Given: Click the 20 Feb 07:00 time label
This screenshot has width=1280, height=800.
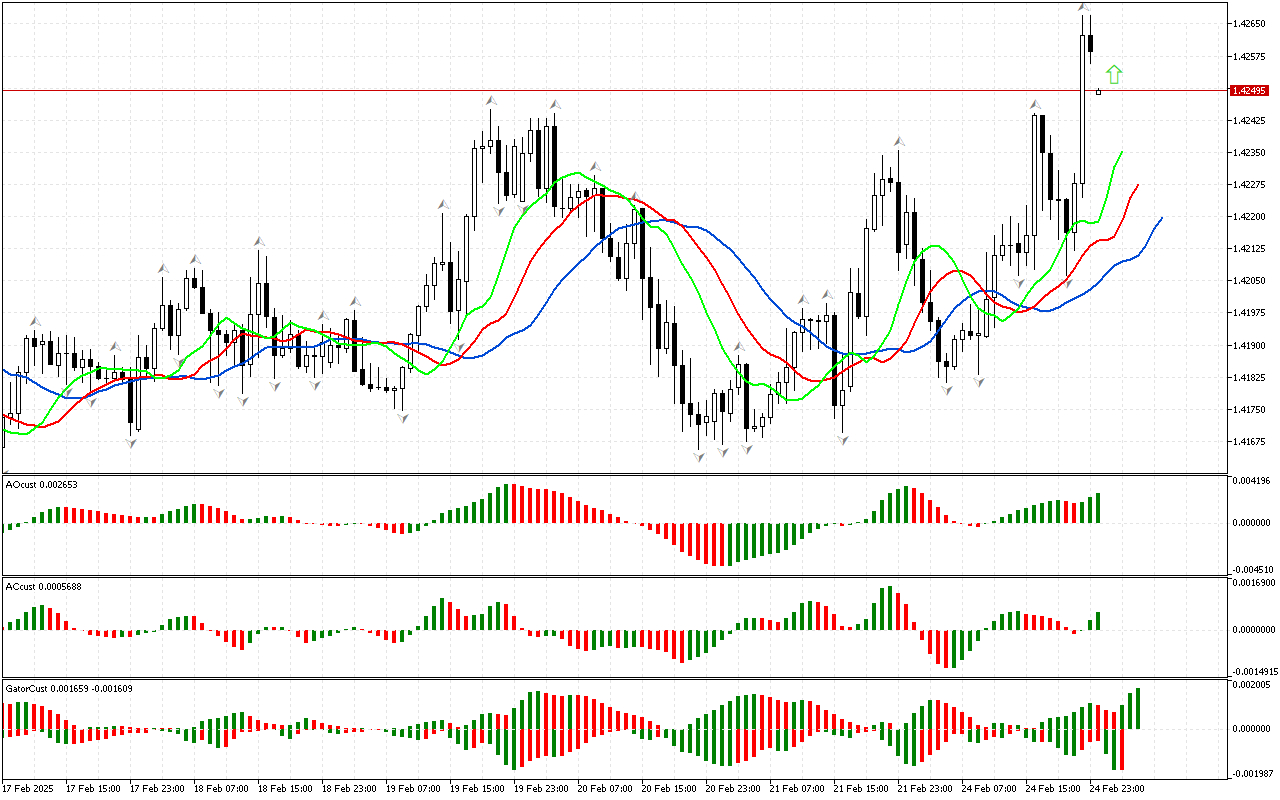Looking at the screenshot, I should tap(605, 789).
